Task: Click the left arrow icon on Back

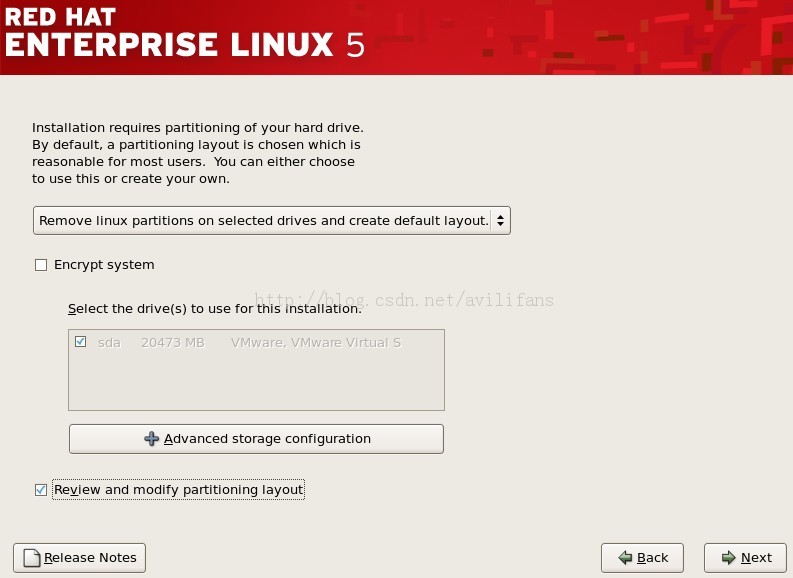Action: coord(625,558)
